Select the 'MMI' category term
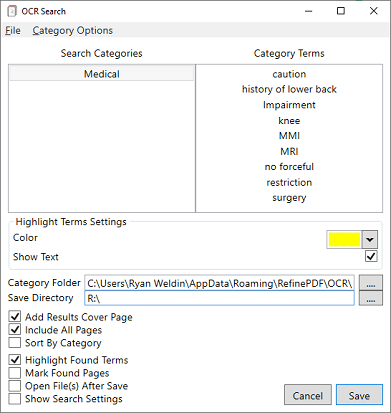391x413 pixels. pos(289,136)
